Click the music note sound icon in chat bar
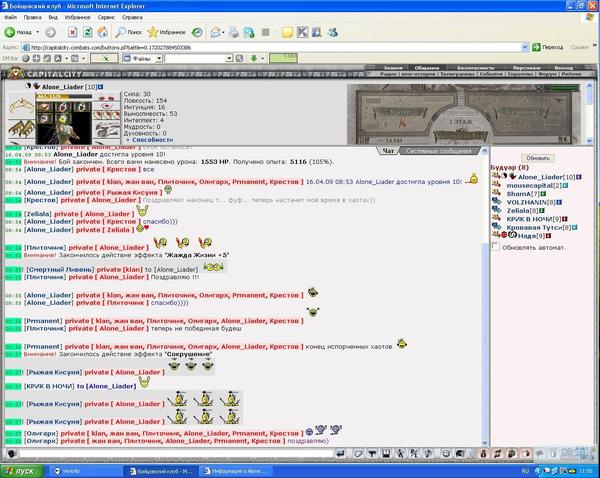 point(429,454)
